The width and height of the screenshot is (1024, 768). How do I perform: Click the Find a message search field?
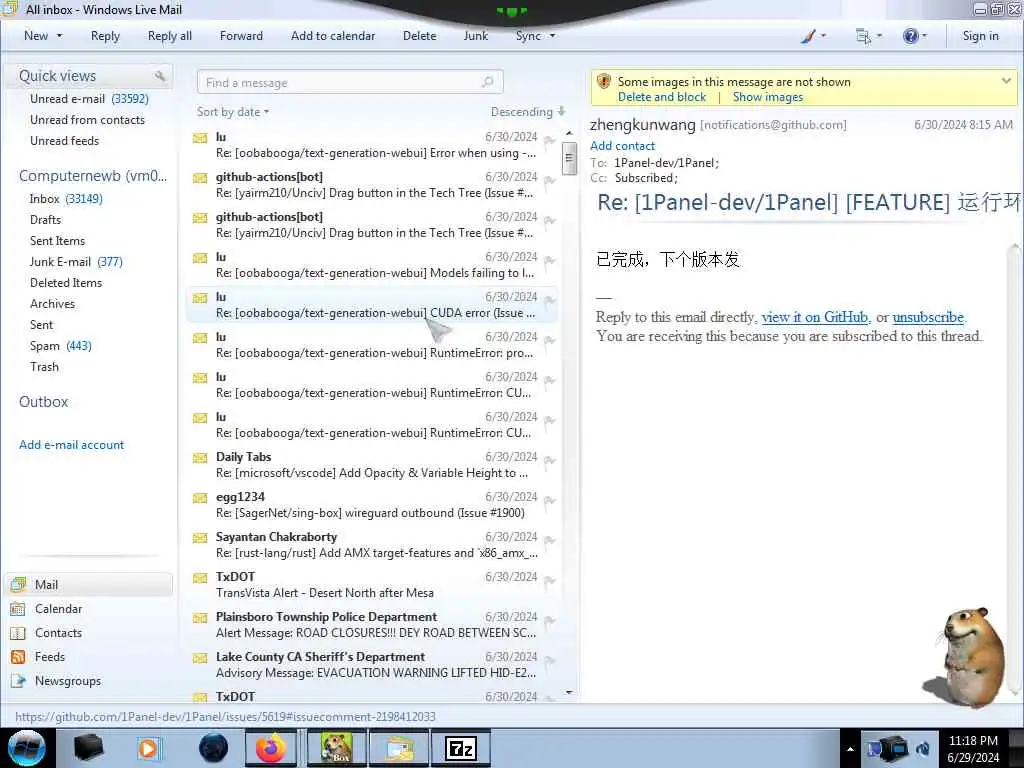tap(350, 82)
